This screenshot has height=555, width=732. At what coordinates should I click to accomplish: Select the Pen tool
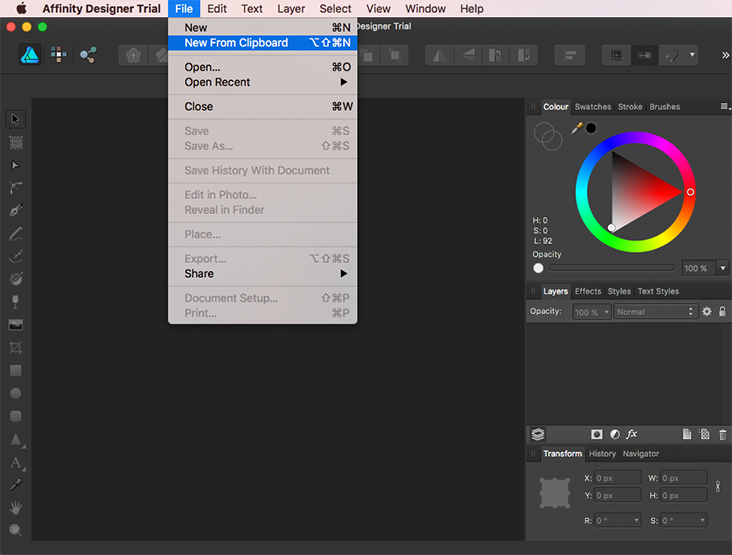tap(16, 211)
